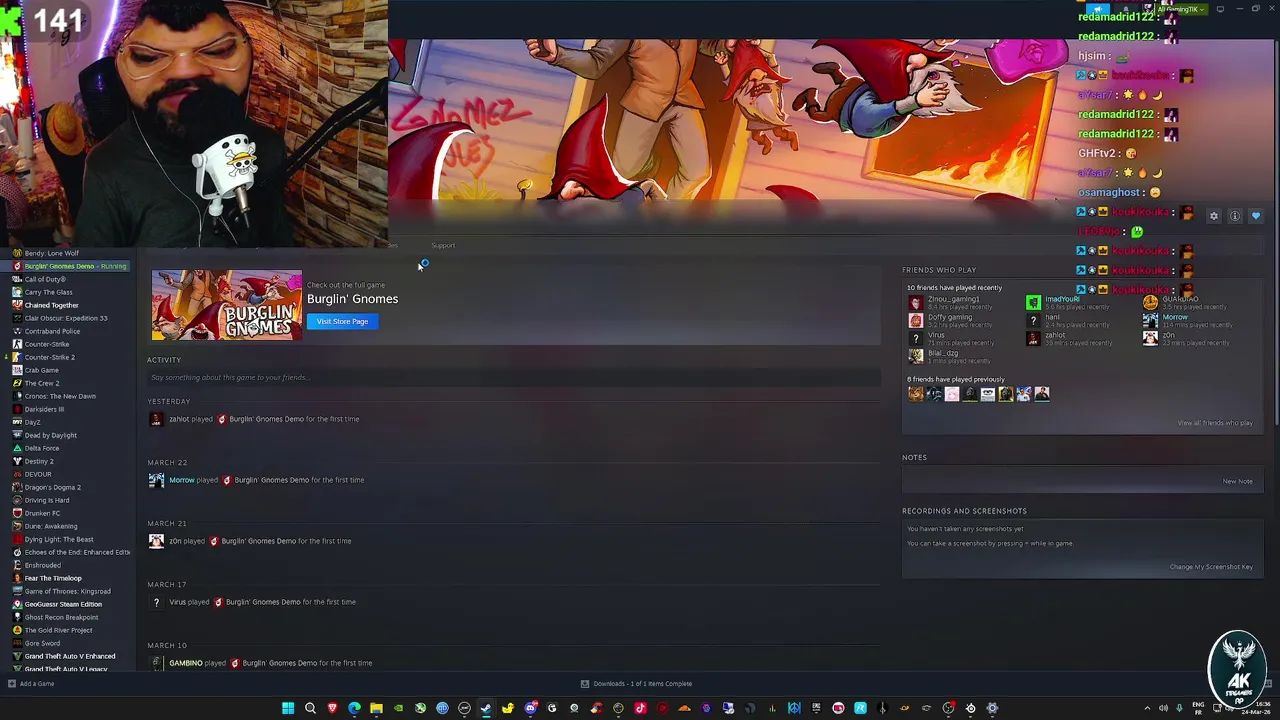Select Dying Light: The Beast
The image size is (1280, 720).
(59, 539)
